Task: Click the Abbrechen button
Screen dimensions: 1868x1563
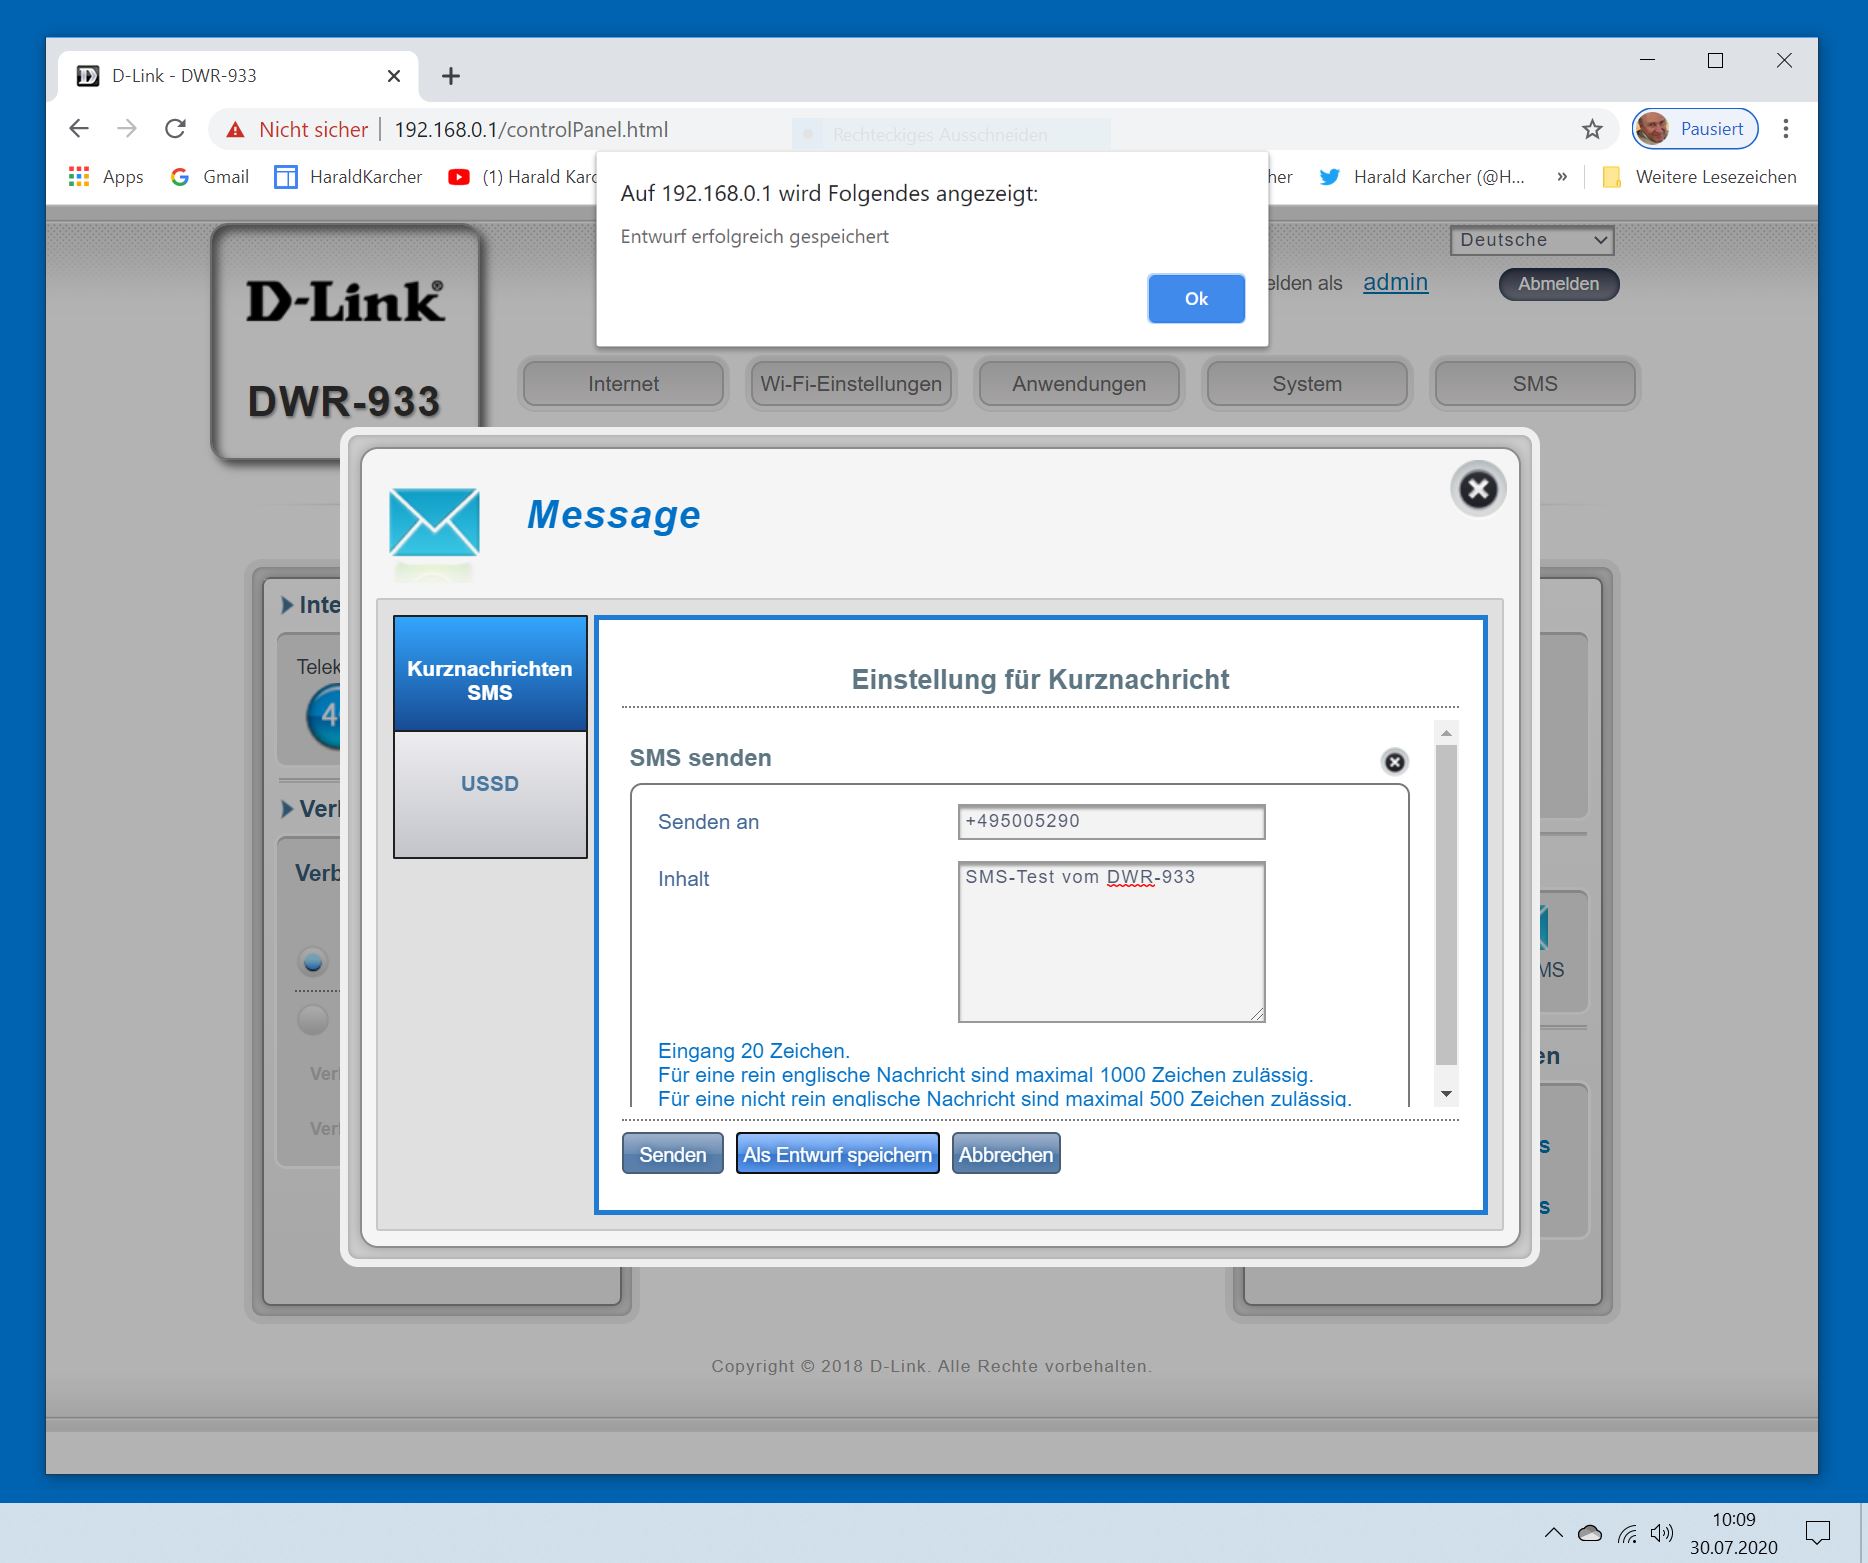Action: tap(1006, 1154)
